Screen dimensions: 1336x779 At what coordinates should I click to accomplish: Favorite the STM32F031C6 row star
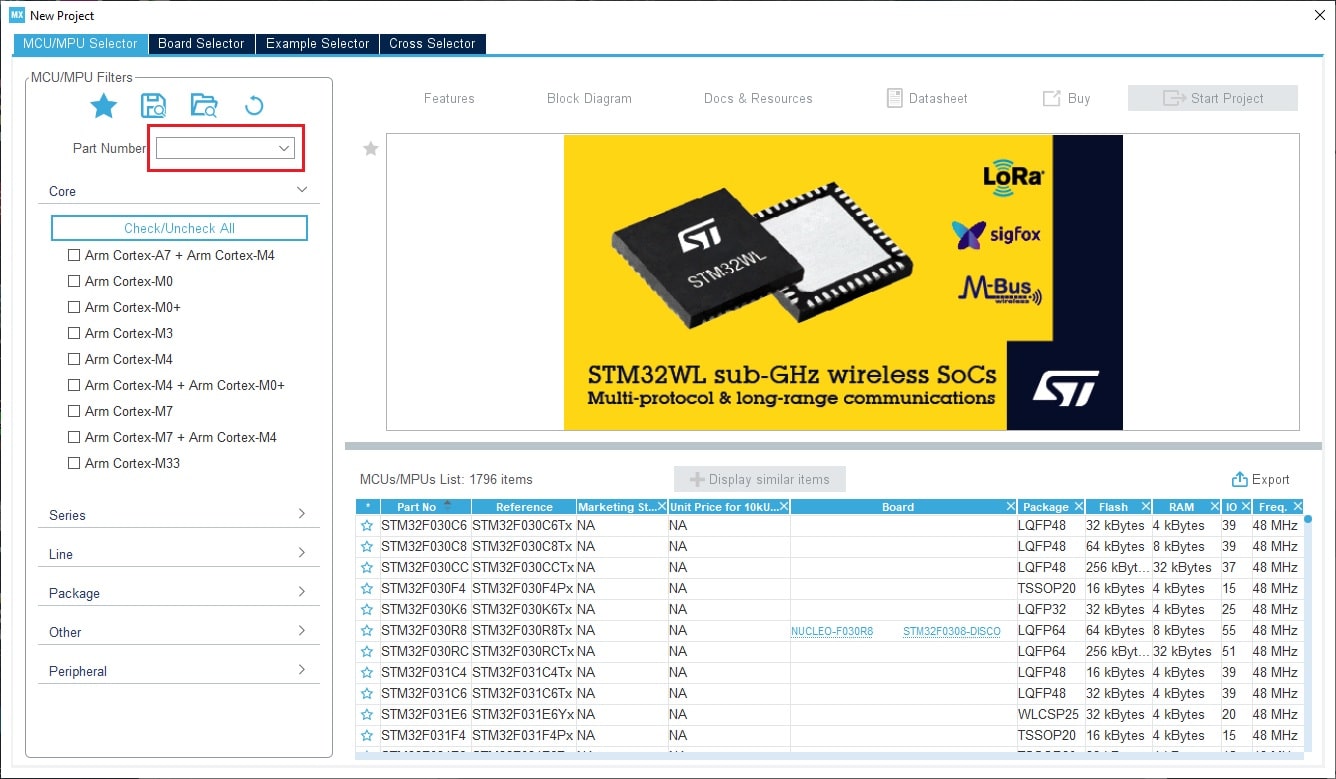367,693
